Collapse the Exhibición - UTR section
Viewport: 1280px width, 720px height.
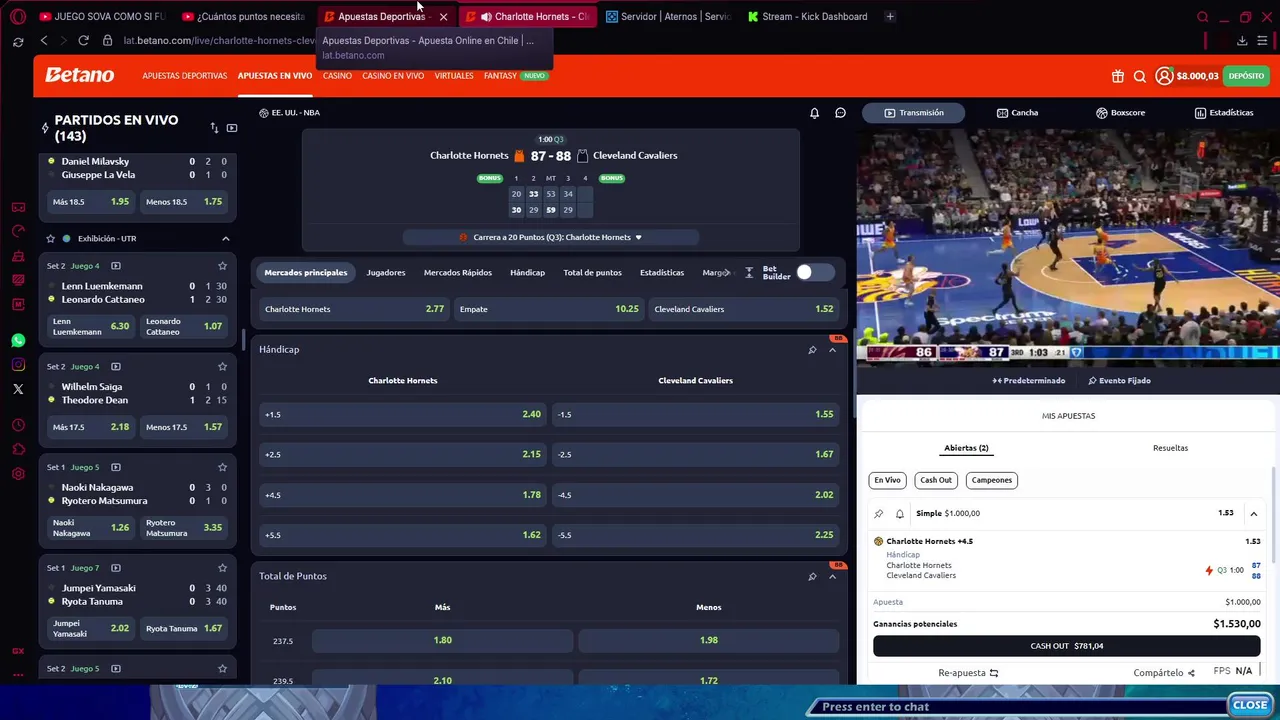[225, 239]
